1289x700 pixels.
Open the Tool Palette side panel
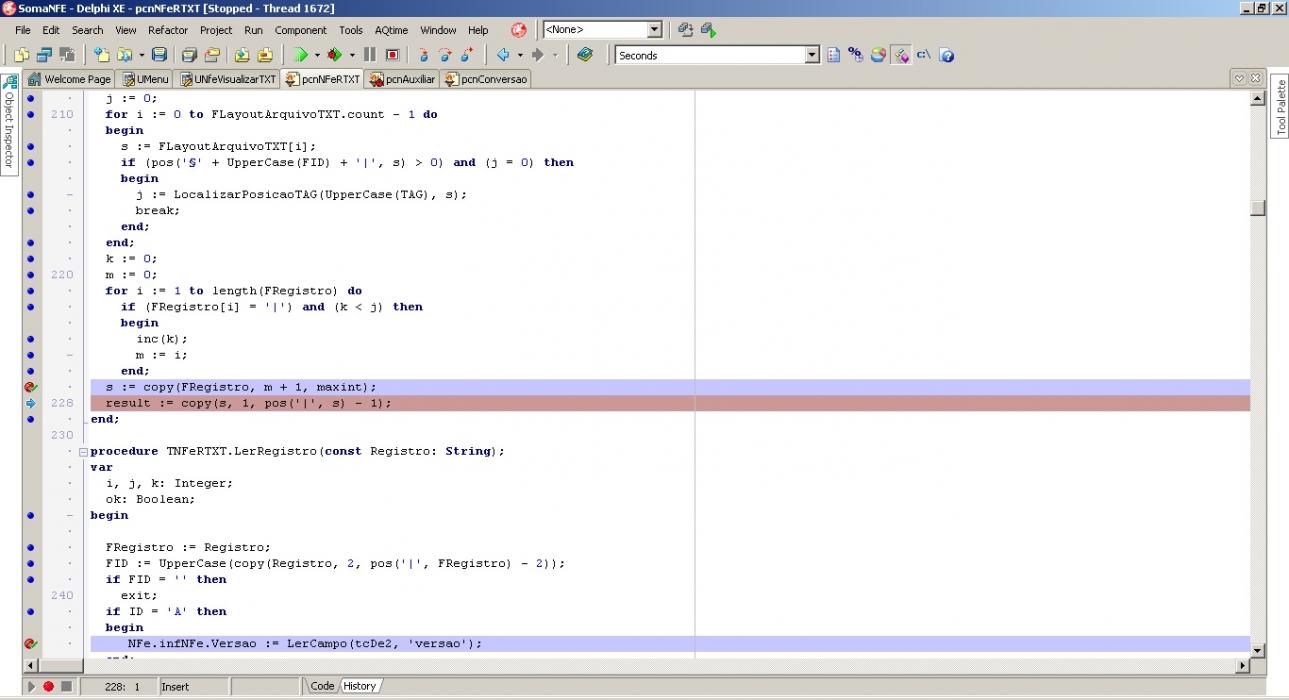point(1280,106)
